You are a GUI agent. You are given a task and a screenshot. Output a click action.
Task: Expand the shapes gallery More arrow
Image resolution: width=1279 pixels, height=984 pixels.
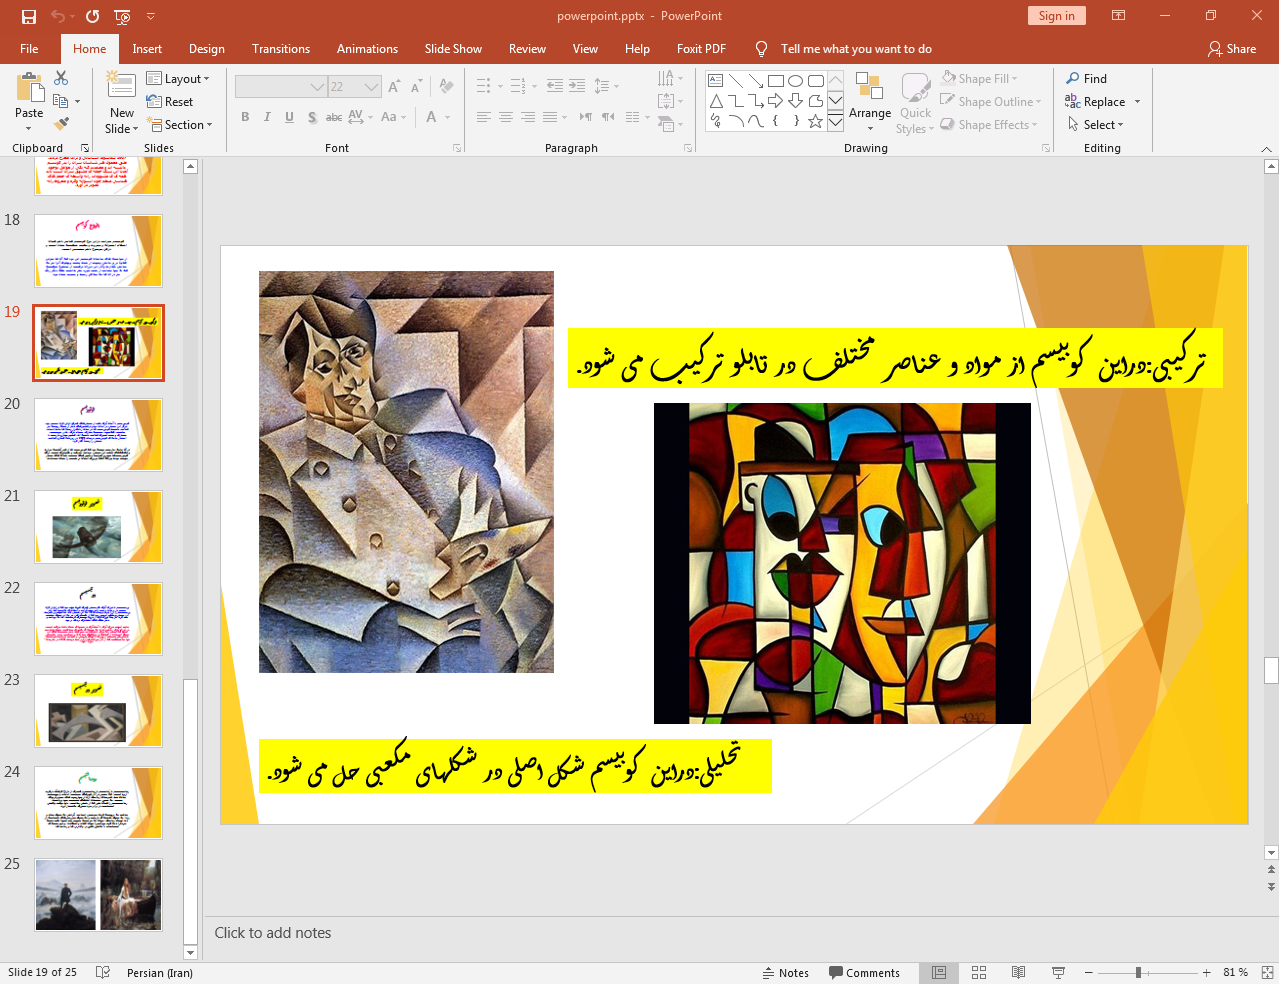coord(836,122)
